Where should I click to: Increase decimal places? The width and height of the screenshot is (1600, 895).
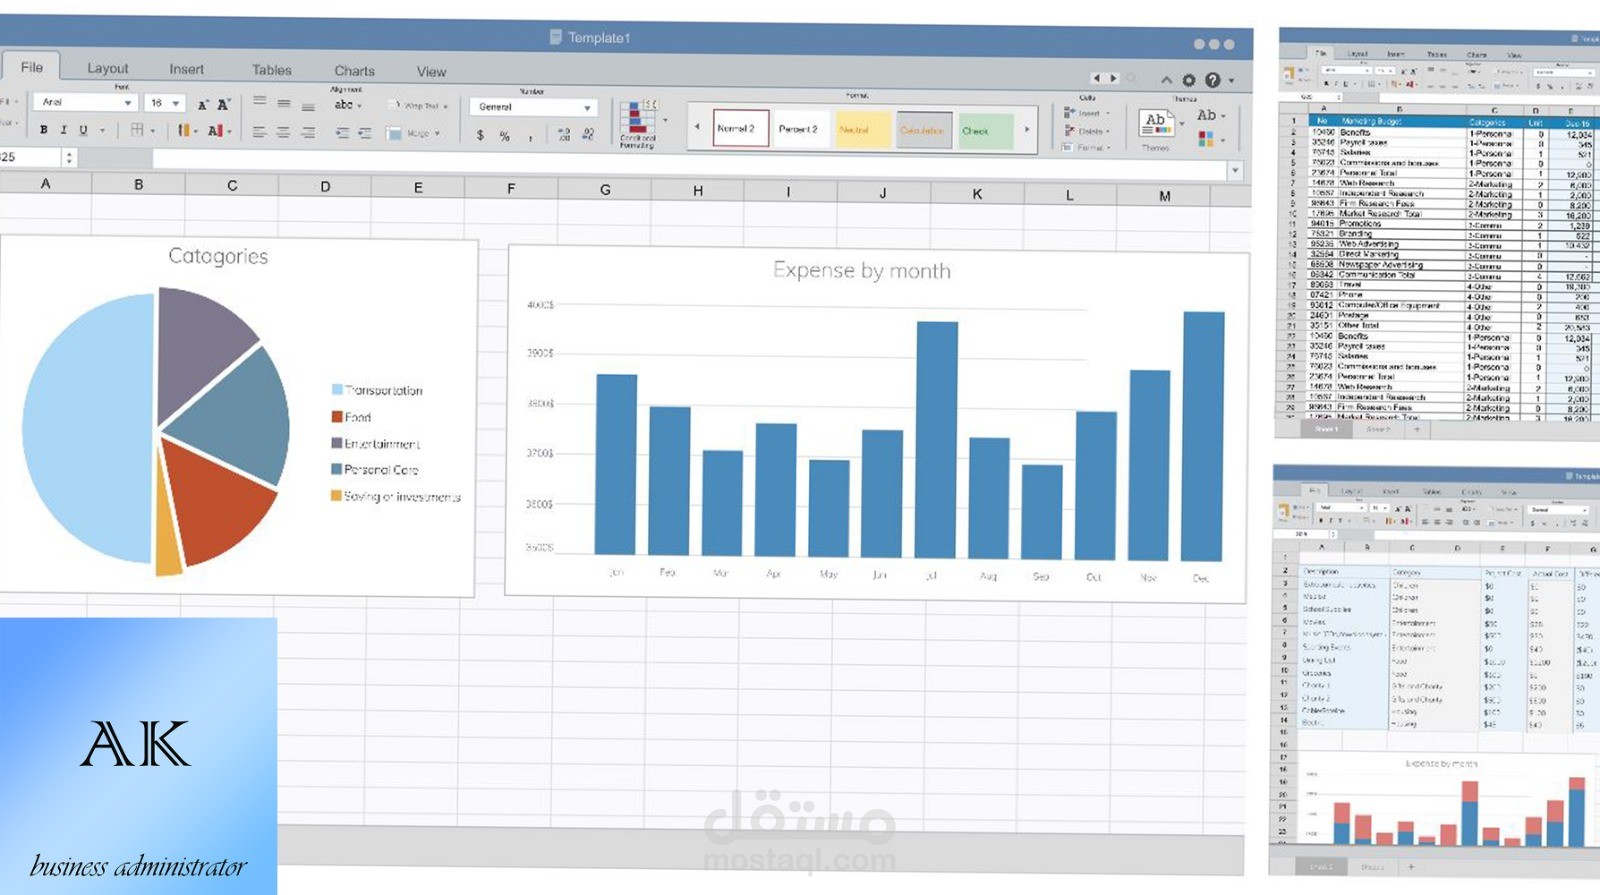pyautogui.click(x=563, y=134)
